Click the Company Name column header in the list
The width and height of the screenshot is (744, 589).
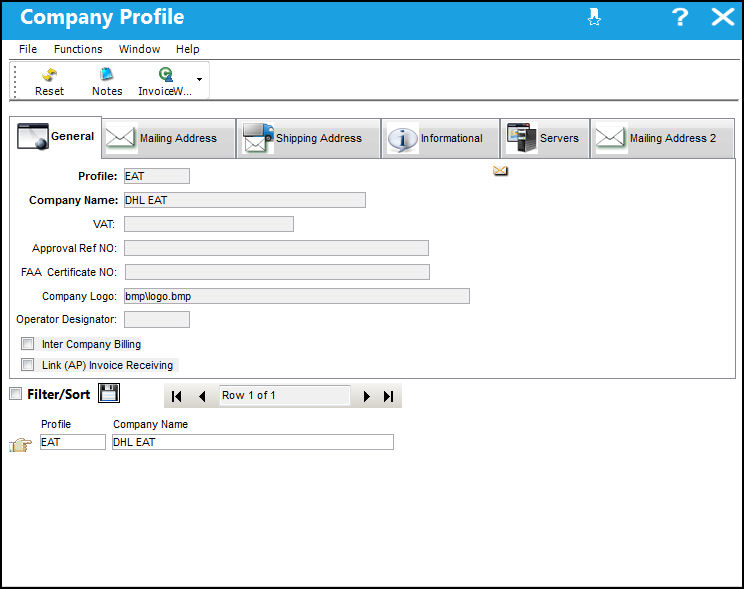[x=150, y=424]
